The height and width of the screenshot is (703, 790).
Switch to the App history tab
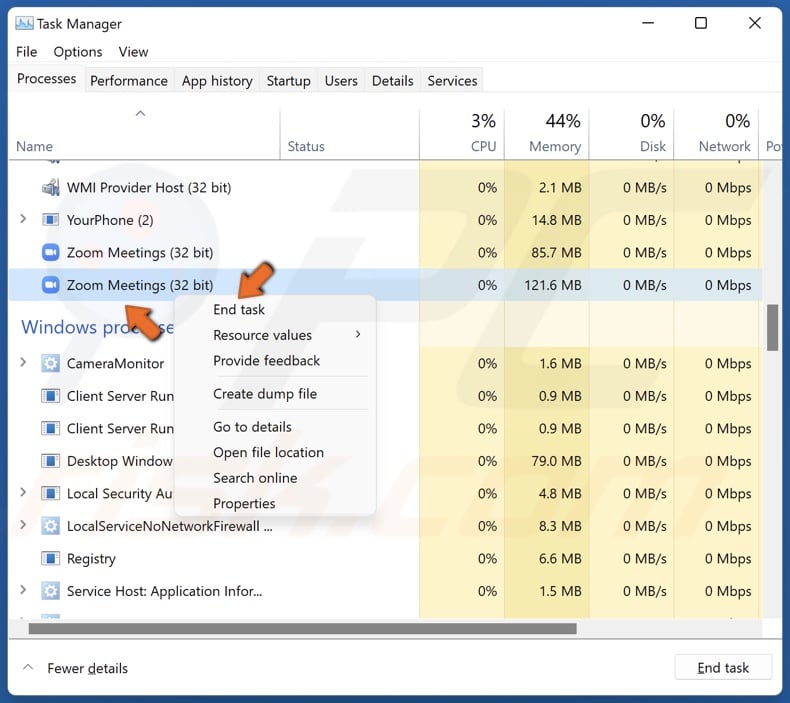[217, 81]
